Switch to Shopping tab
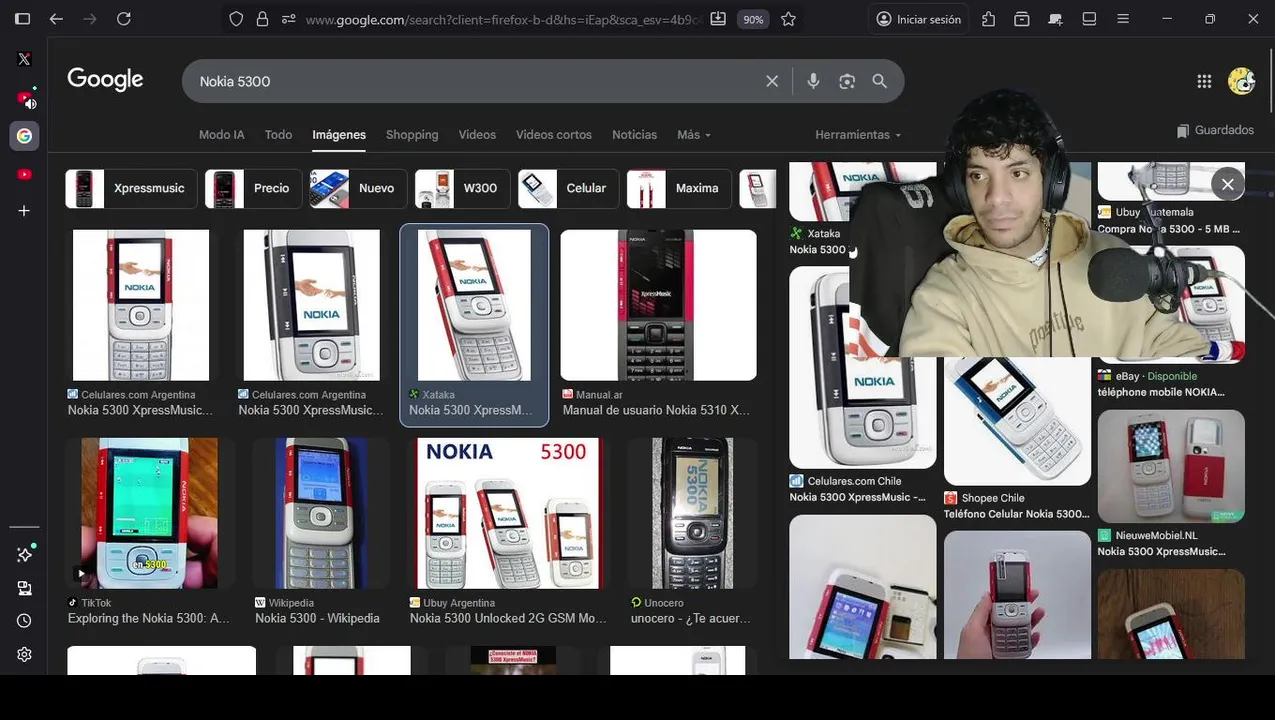The height and width of the screenshot is (720, 1275). [412, 134]
